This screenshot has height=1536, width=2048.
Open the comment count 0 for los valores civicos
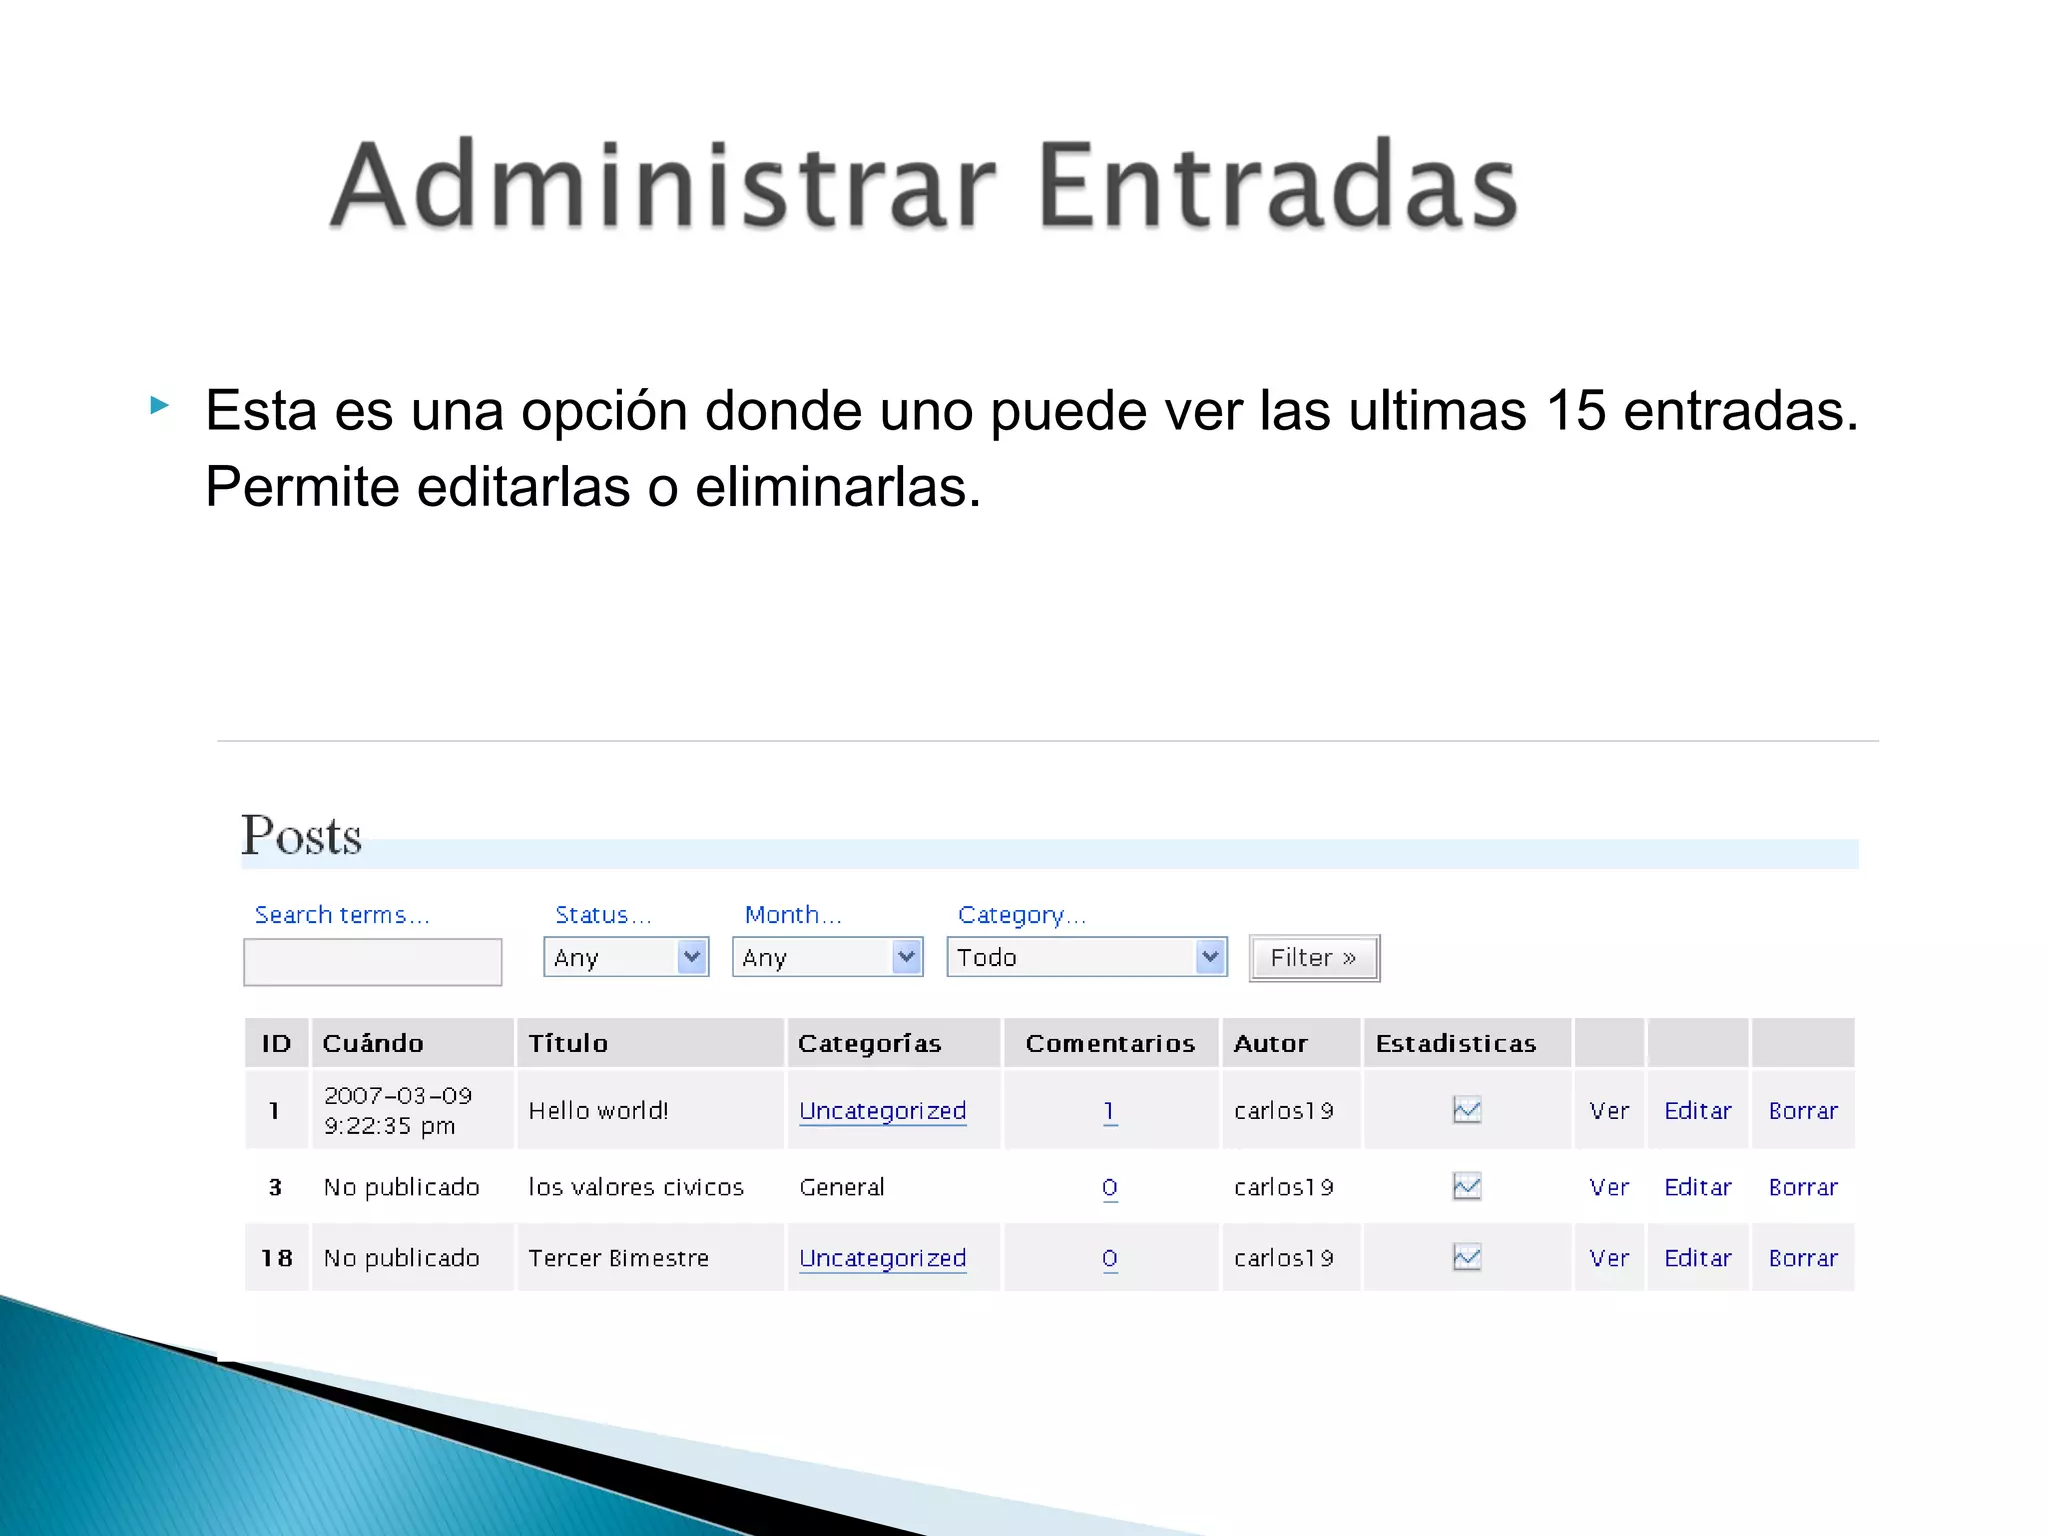(x=1109, y=1187)
